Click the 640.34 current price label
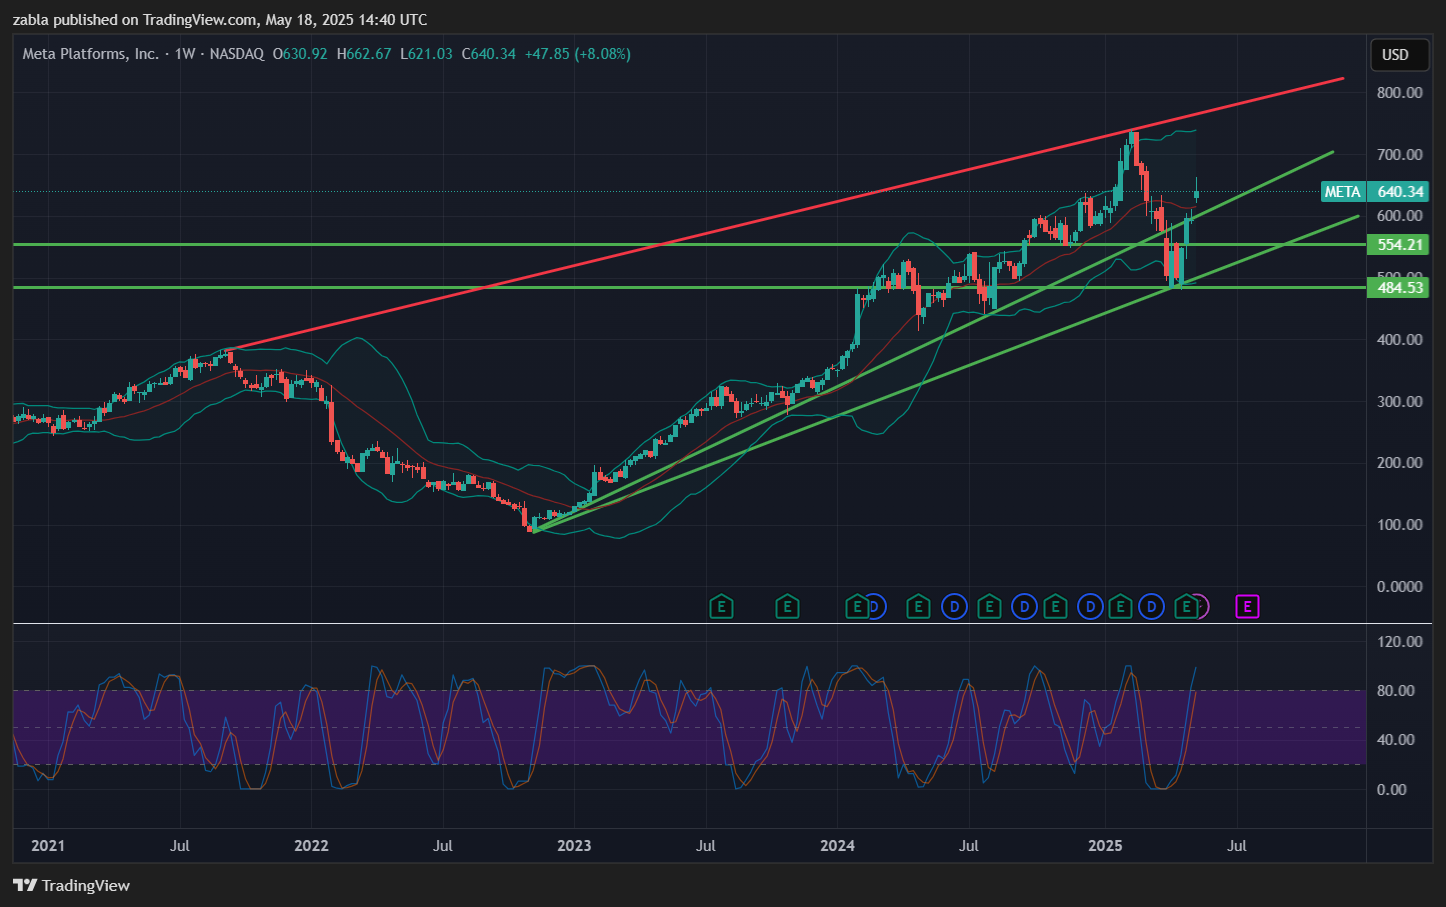The height and width of the screenshot is (907, 1446). click(x=1400, y=192)
